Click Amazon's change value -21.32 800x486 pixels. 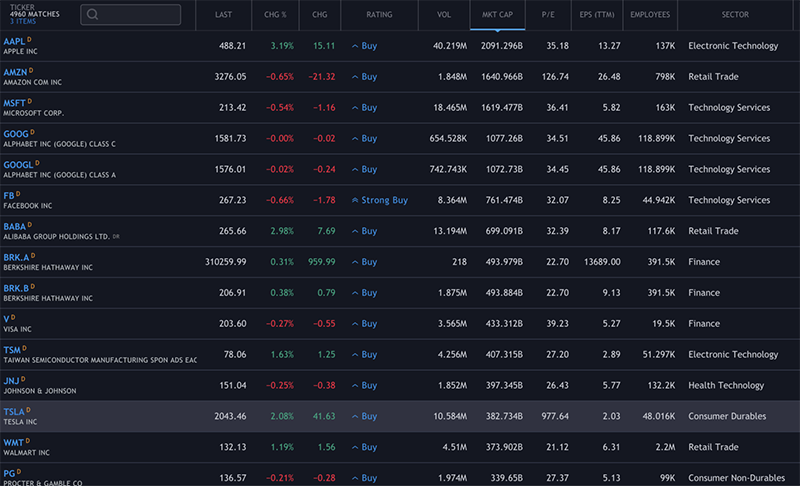pos(321,76)
